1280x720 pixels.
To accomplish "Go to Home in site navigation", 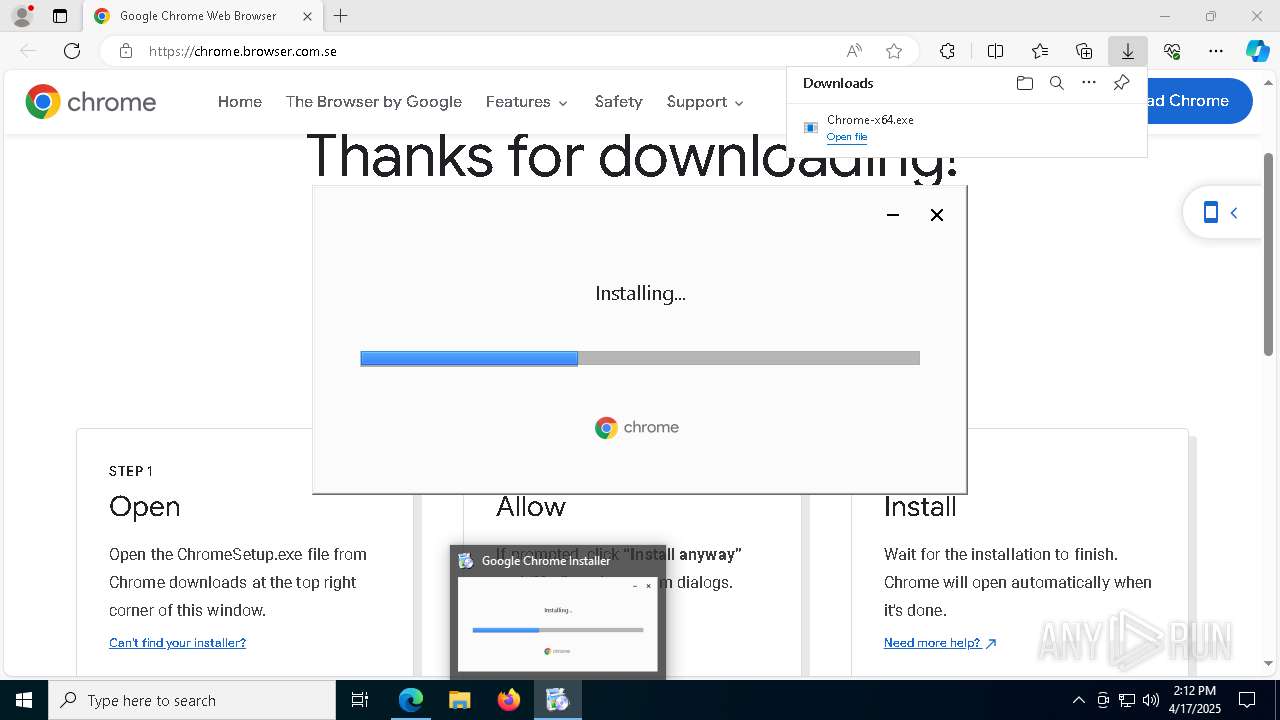I will pos(240,102).
